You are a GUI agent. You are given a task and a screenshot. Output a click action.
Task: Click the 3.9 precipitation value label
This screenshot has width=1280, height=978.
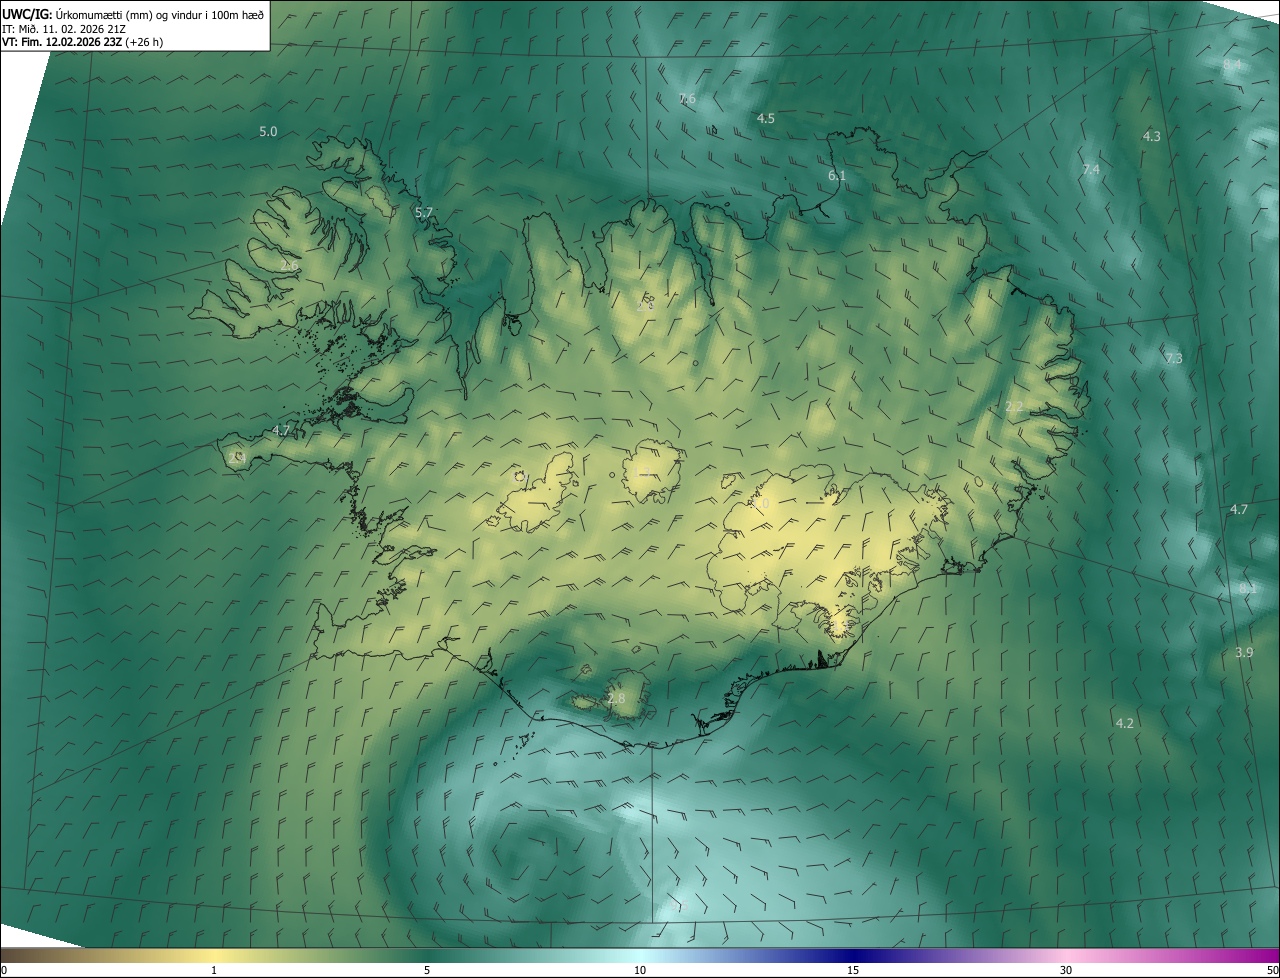click(x=1244, y=652)
